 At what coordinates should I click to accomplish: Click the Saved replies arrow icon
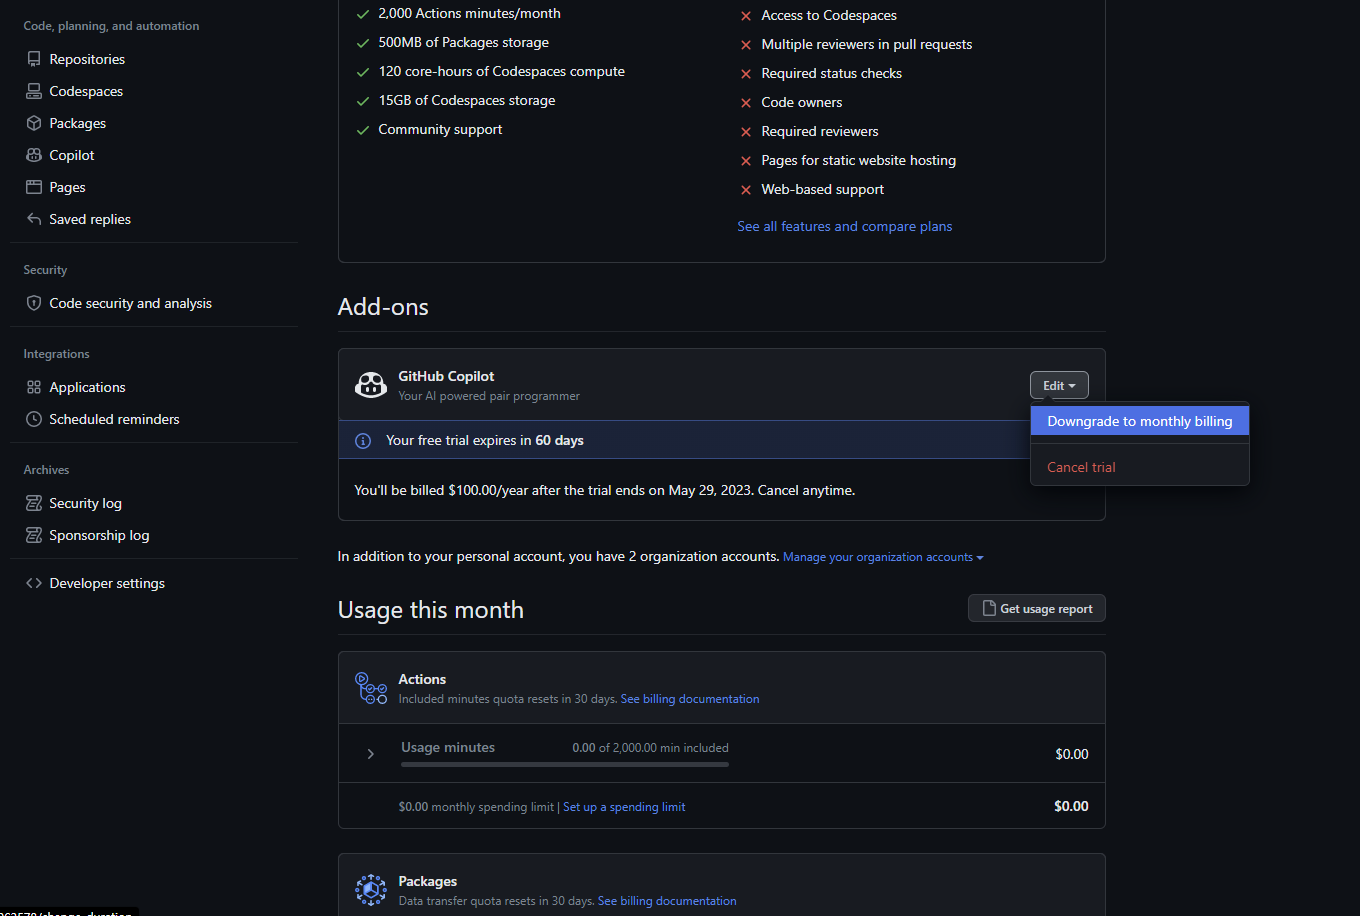click(x=34, y=219)
